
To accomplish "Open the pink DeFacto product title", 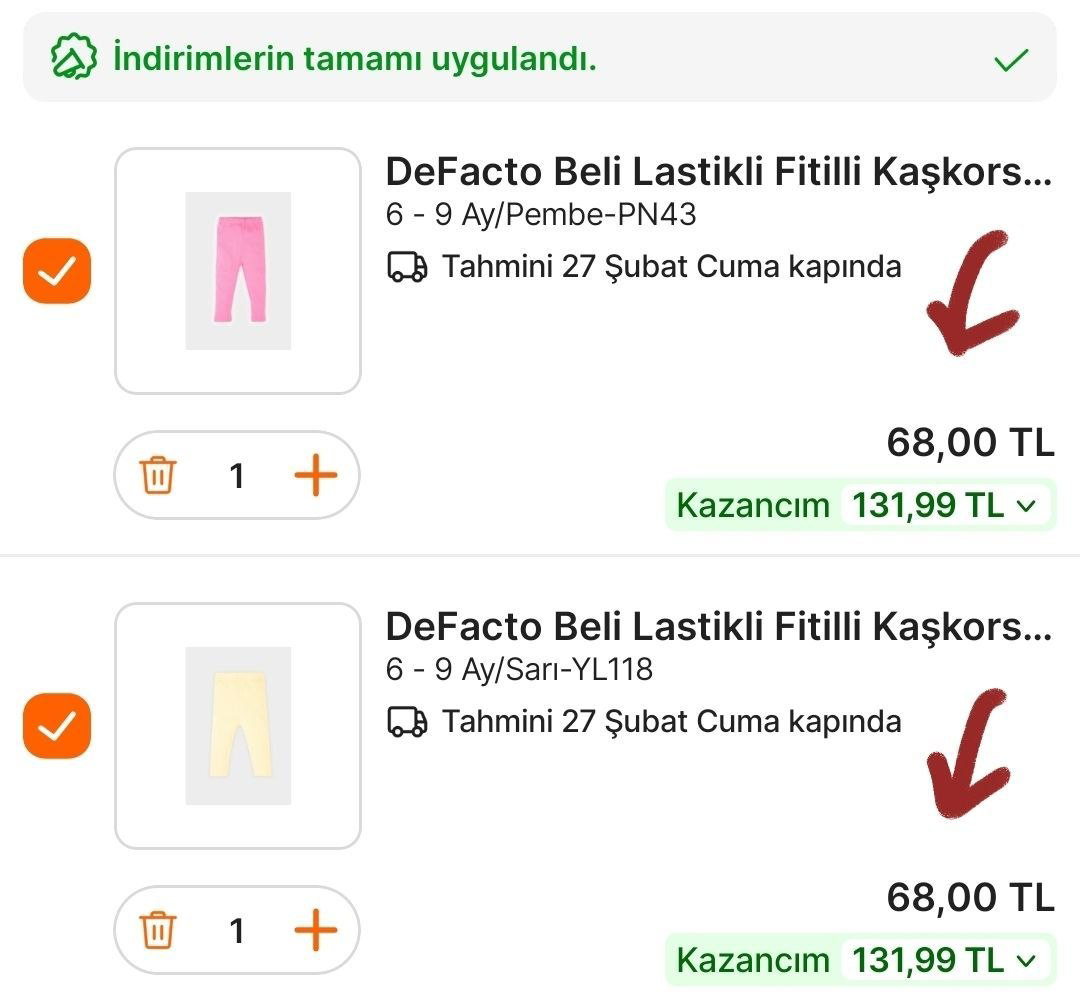I will coord(718,173).
